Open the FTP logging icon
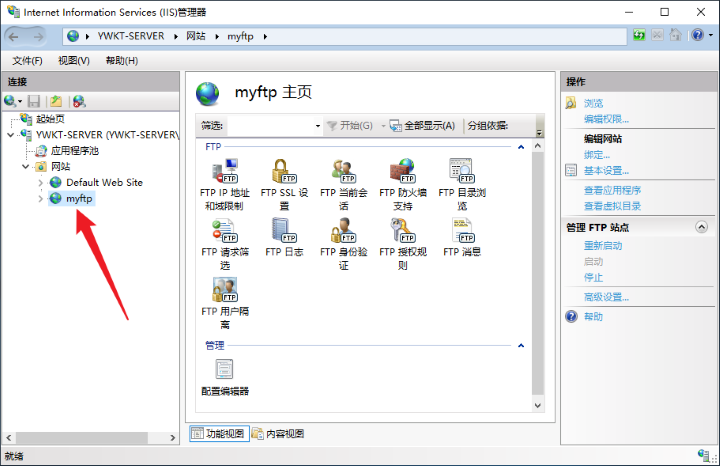 [284, 237]
